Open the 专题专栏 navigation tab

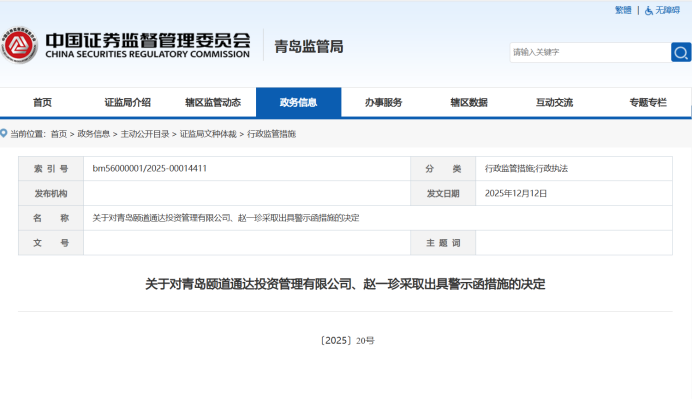[647, 103]
